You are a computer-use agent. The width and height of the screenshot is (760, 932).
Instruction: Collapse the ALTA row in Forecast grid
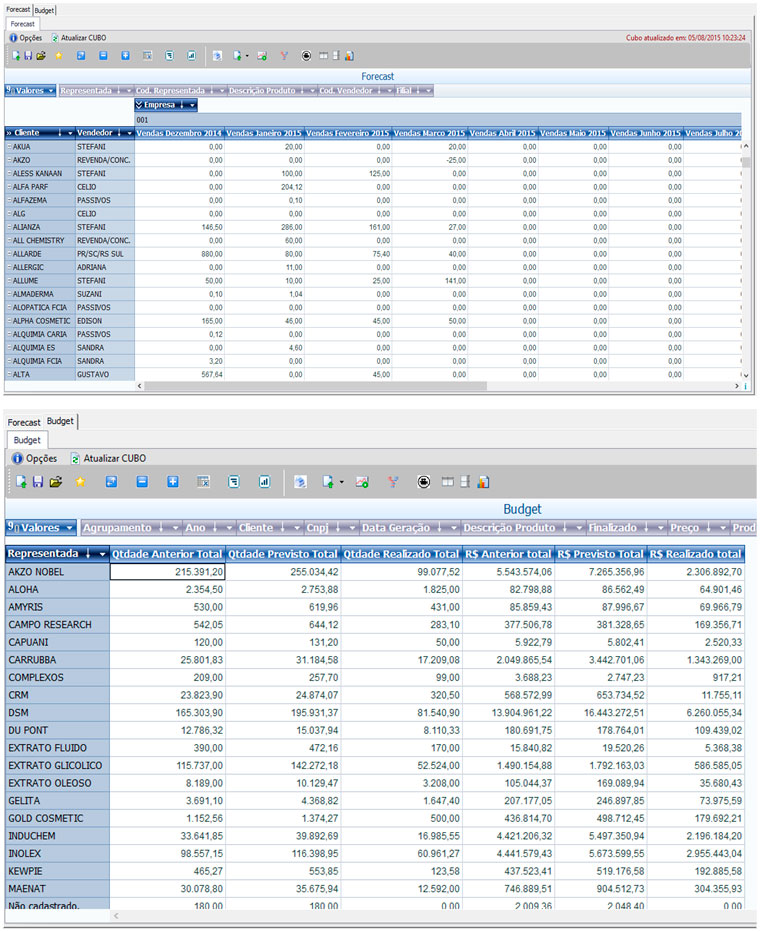(9, 374)
